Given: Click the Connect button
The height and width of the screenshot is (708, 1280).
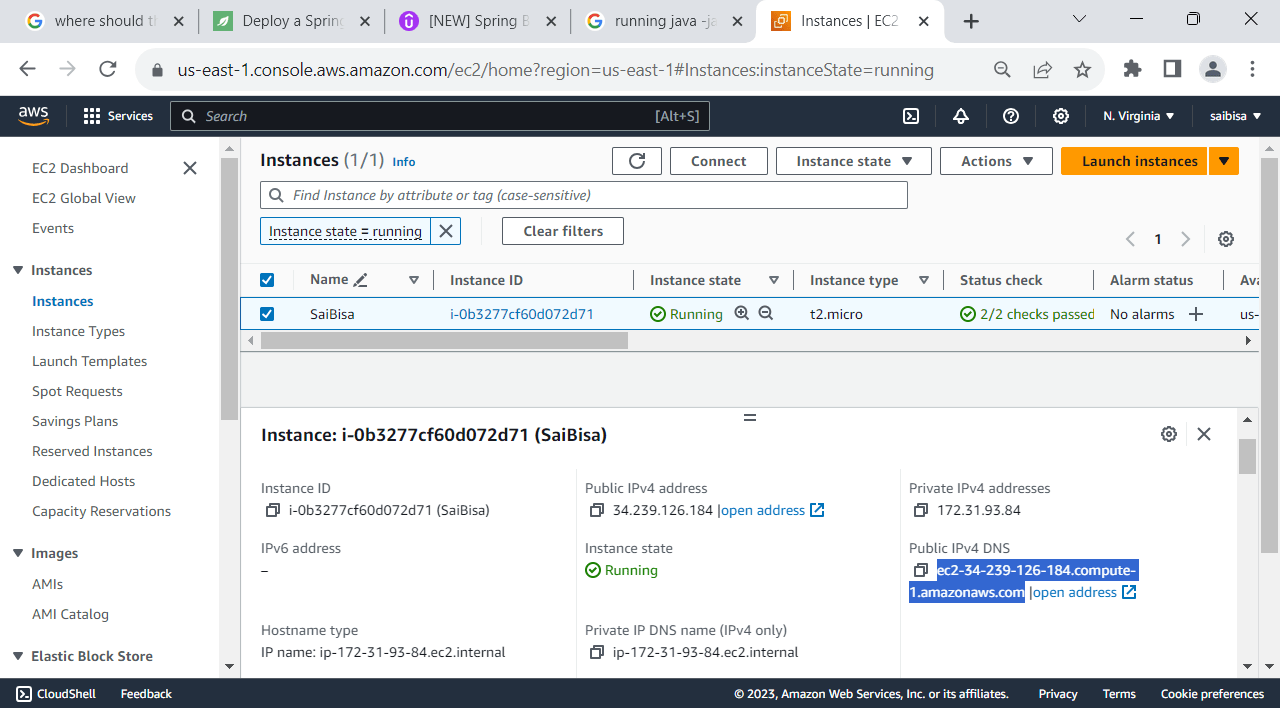Looking at the screenshot, I should 718,160.
